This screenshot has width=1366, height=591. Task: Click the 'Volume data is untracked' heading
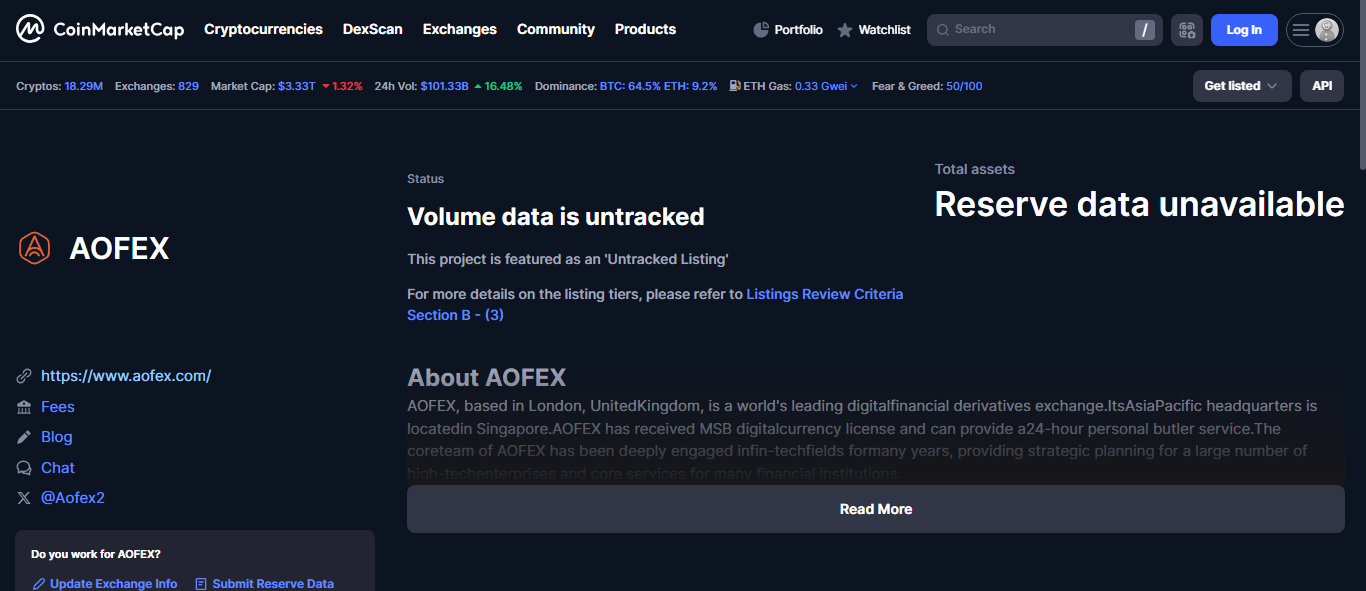click(x=556, y=216)
